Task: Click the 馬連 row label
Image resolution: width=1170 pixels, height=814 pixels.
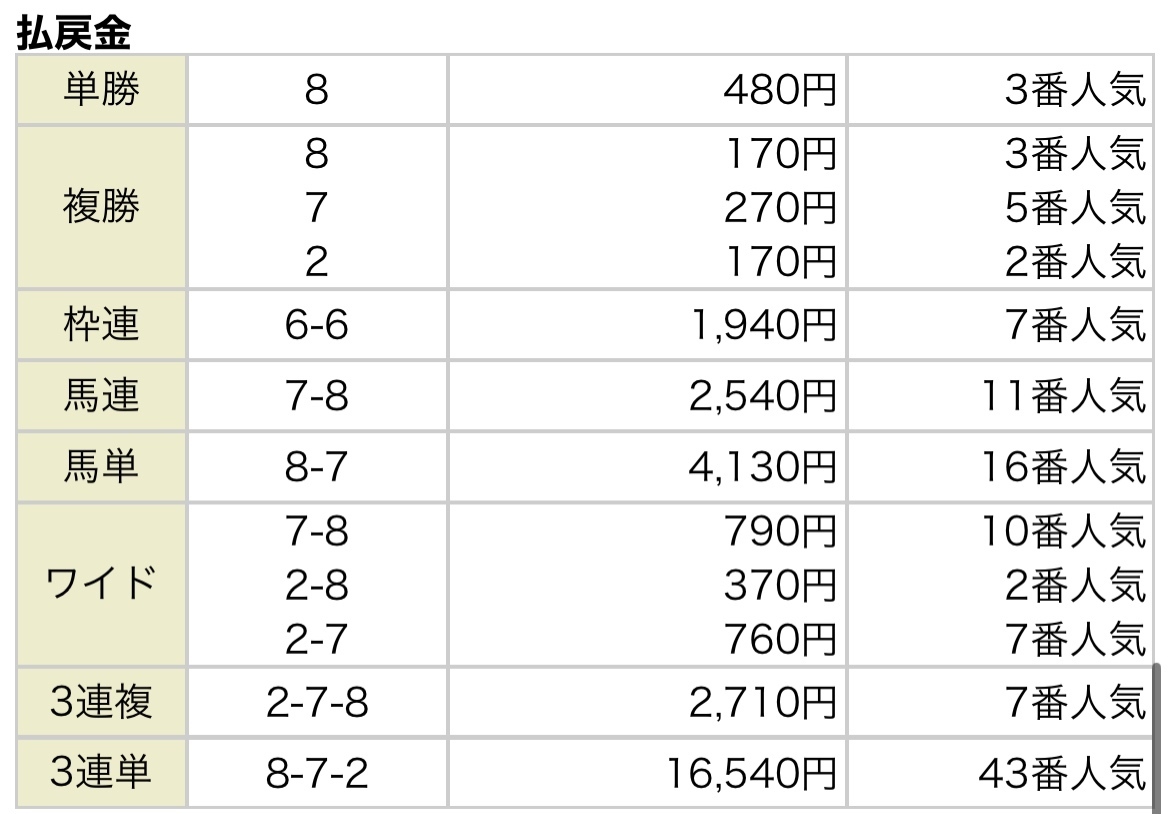Action: click(x=101, y=395)
